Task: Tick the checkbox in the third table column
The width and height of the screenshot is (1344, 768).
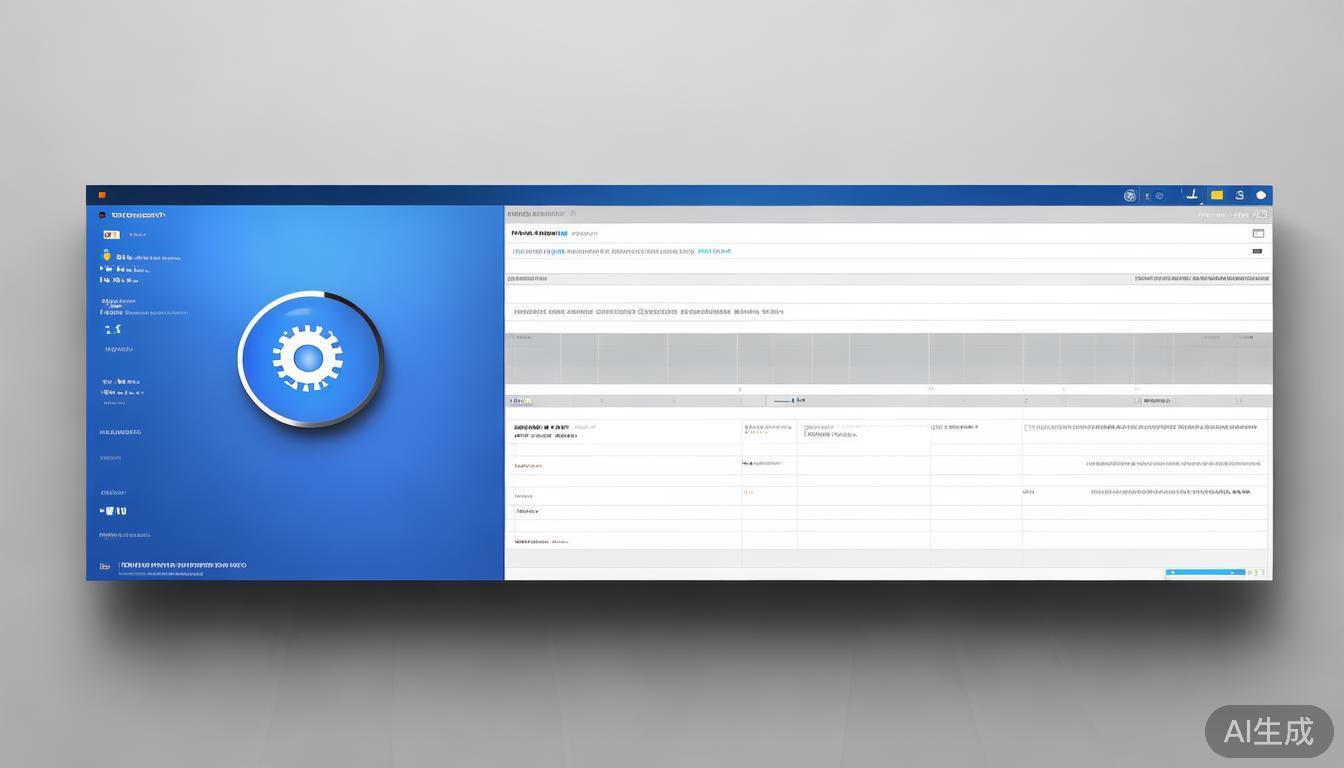Action: tap(806, 428)
